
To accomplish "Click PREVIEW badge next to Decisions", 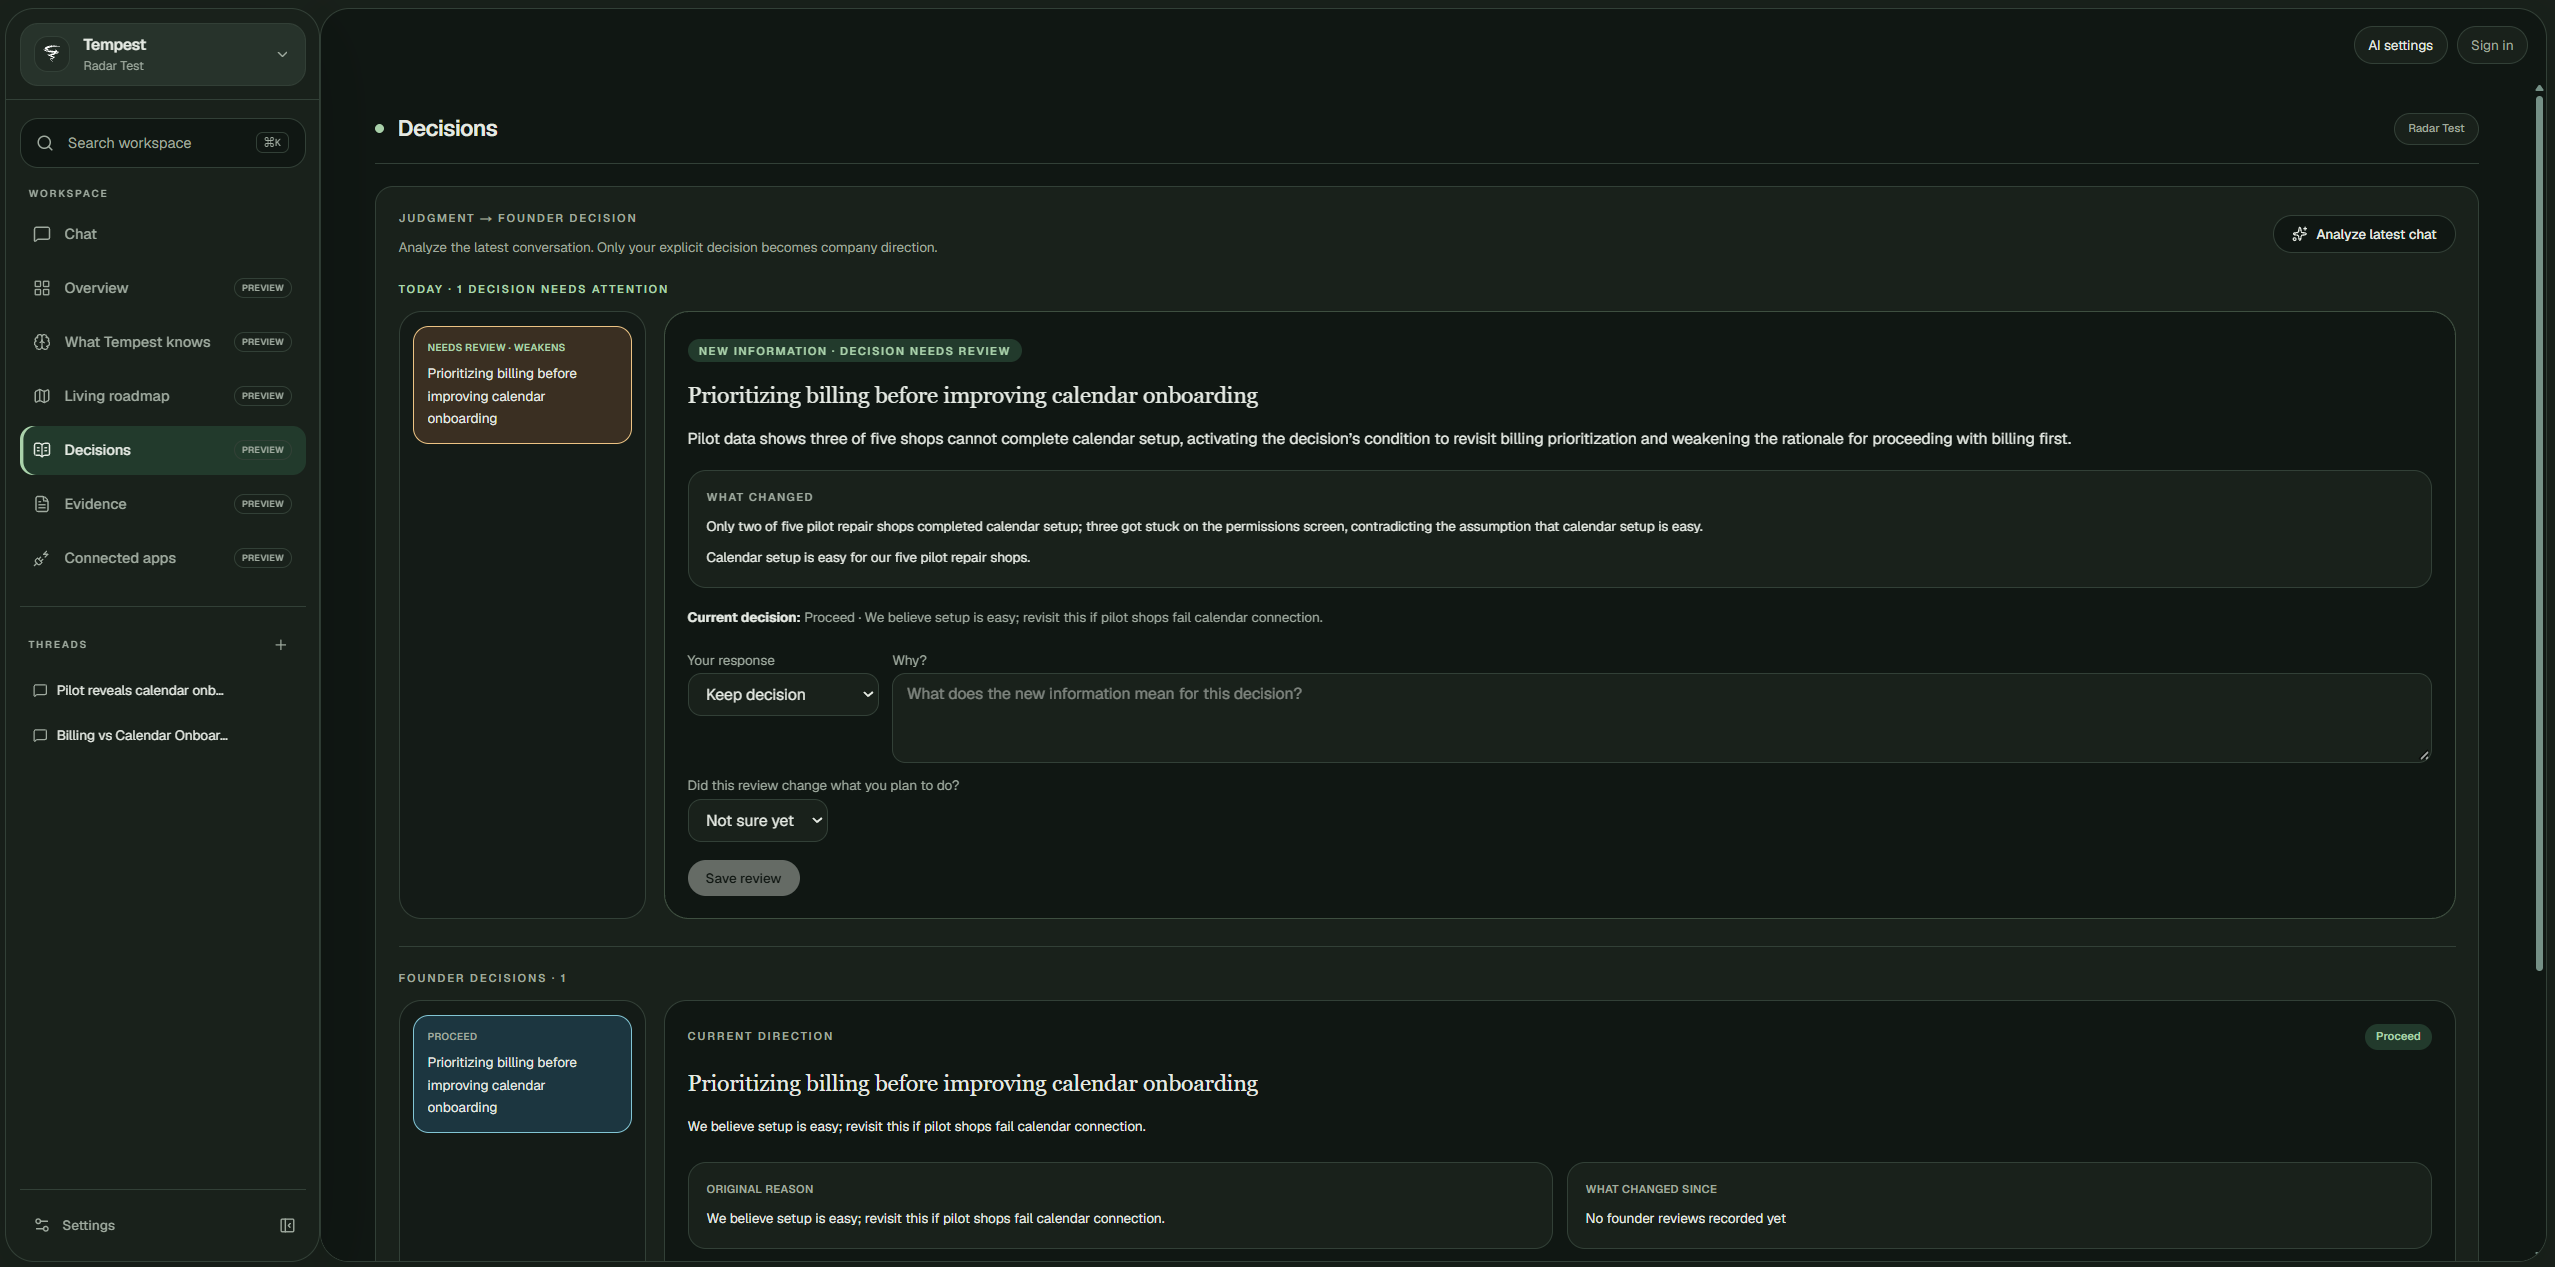I will point(263,450).
